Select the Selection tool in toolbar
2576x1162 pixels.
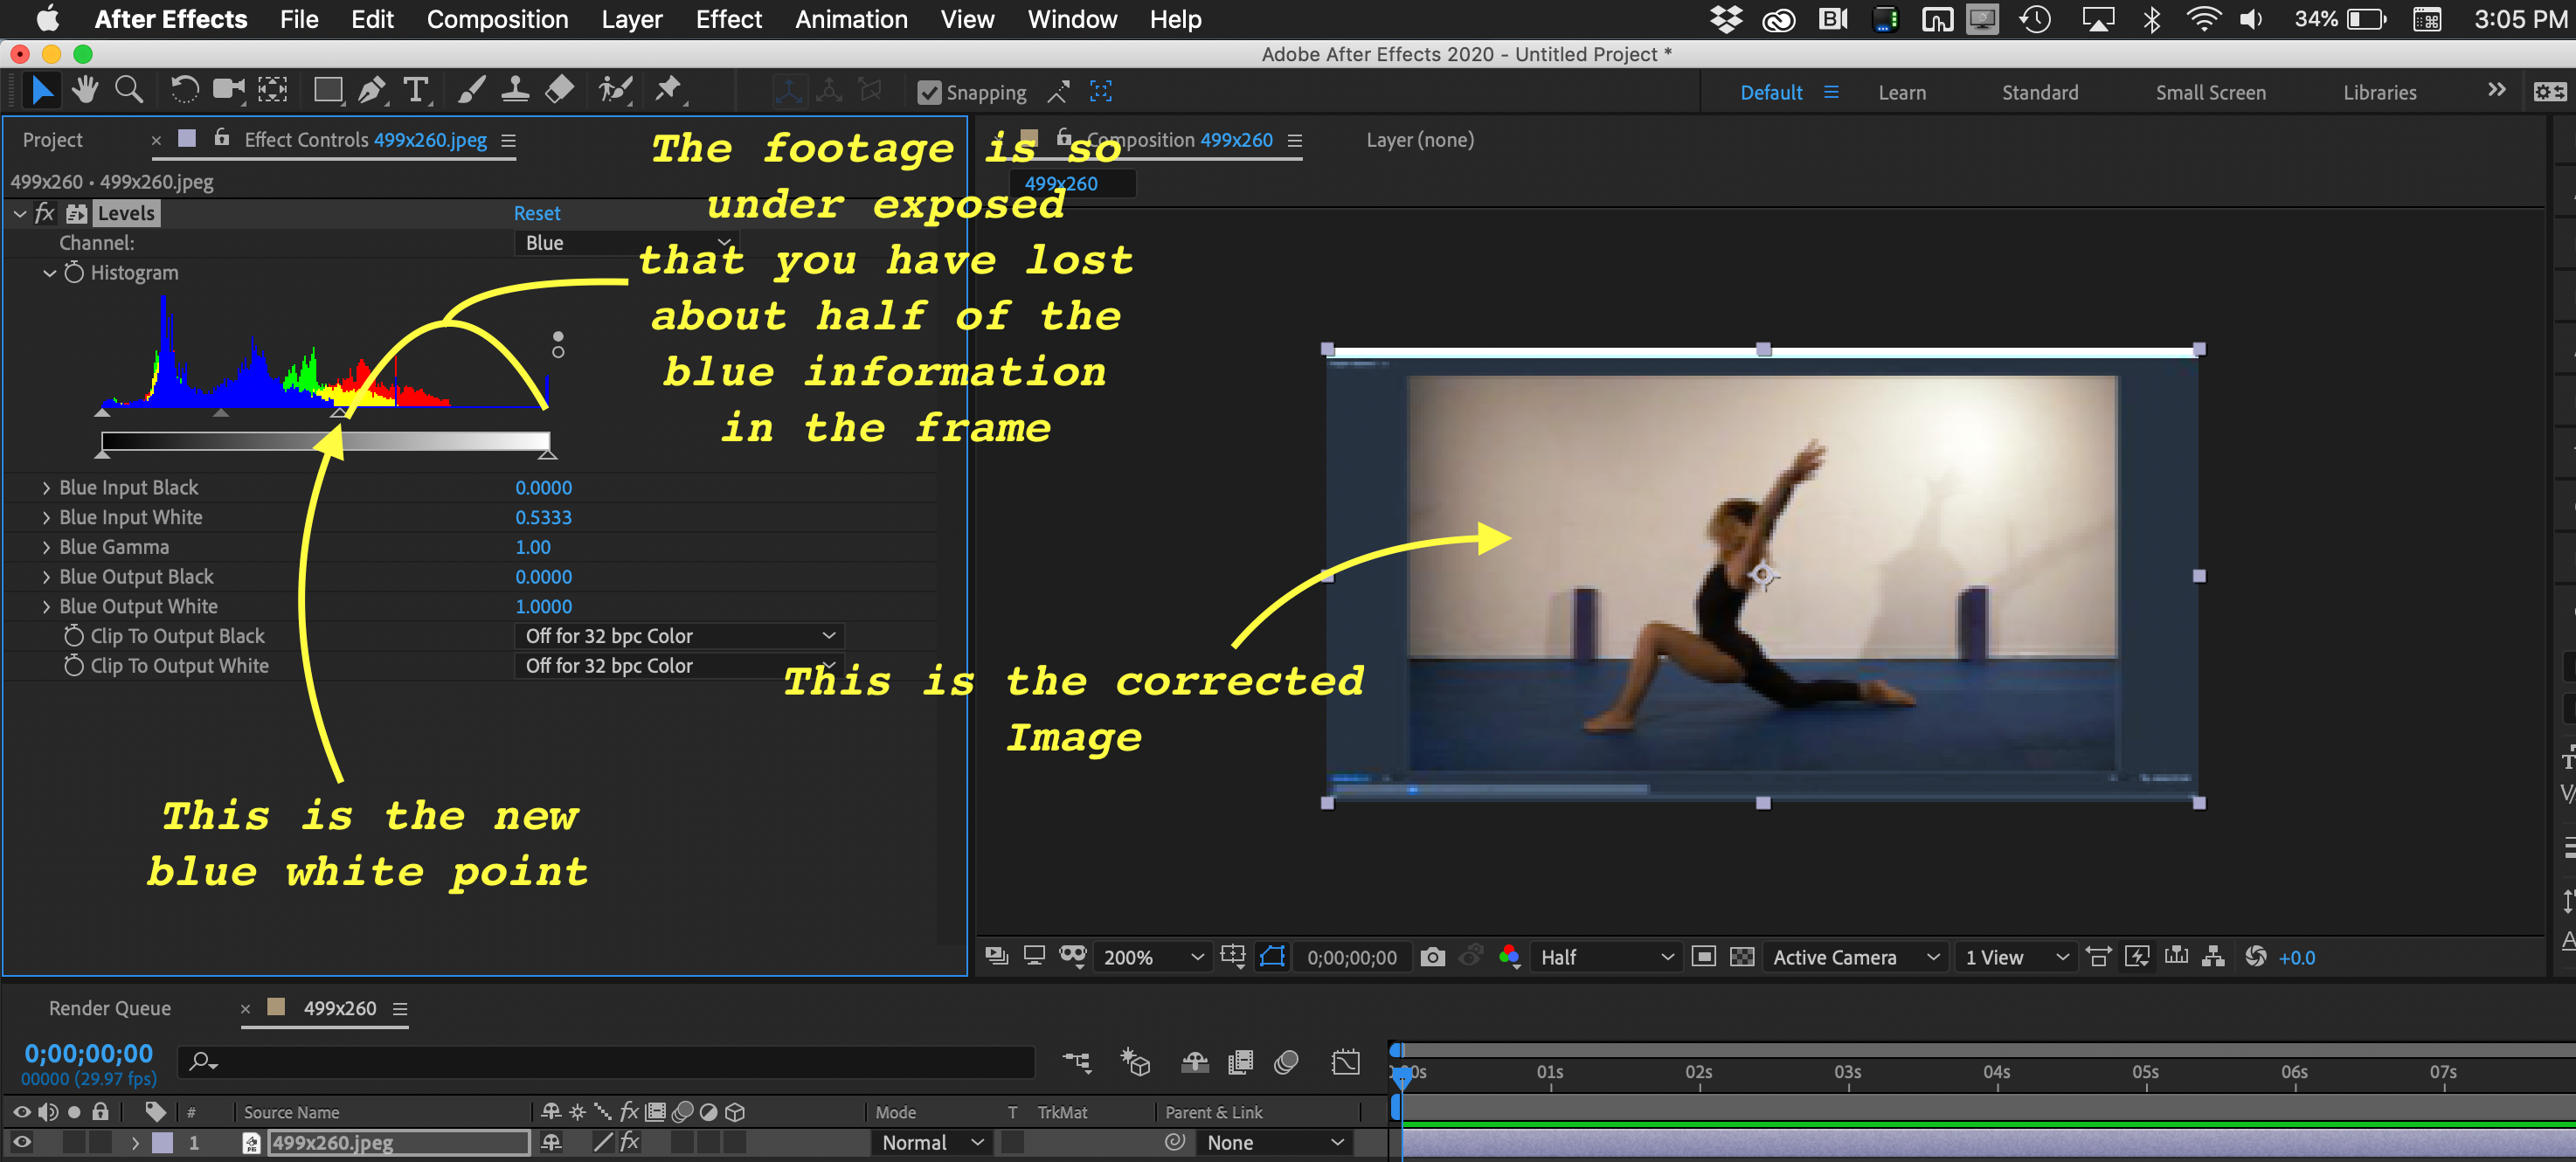pos(36,90)
